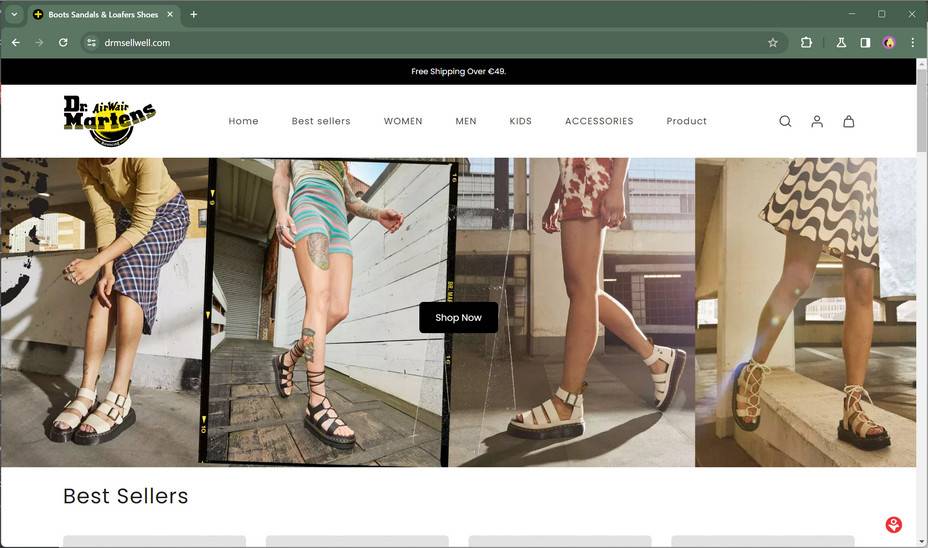Close the Boots Sandals & Loafers tab
928x548 pixels.
tap(170, 14)
